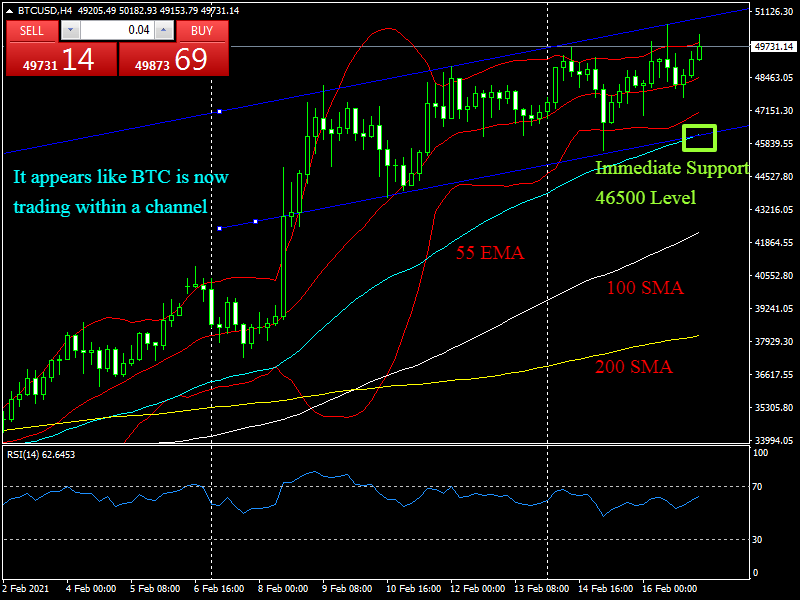Click price scale value 40552.80
Screen dimensions: 800x600
click(774, 276)
